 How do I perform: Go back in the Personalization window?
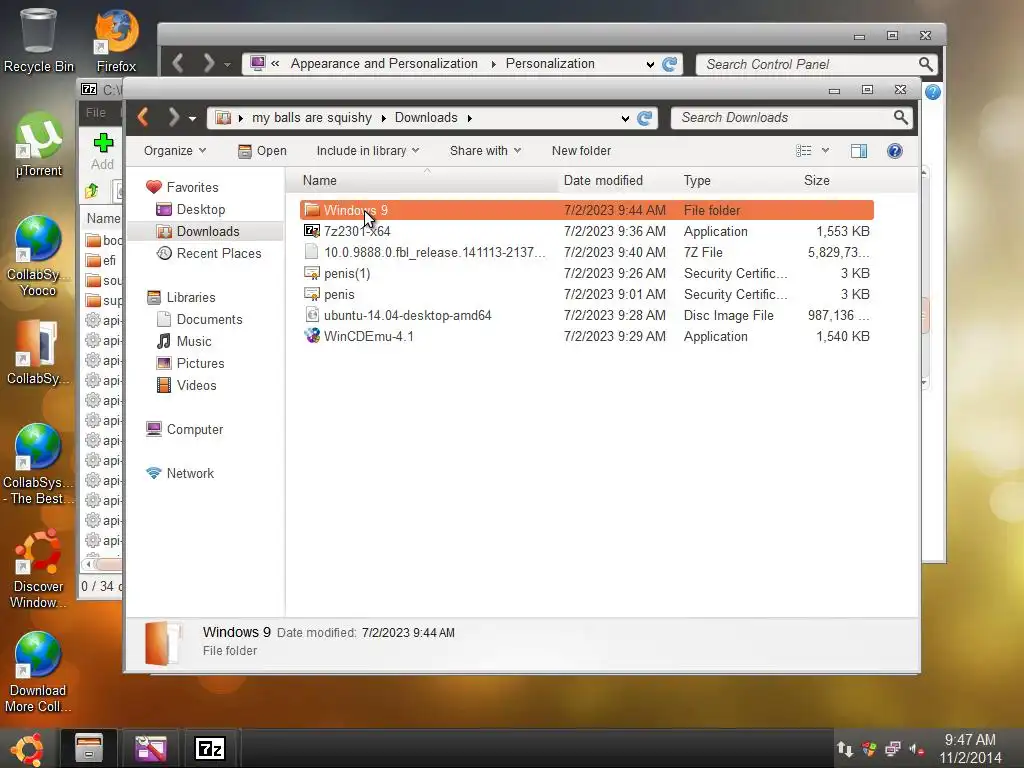pos(178,63)
